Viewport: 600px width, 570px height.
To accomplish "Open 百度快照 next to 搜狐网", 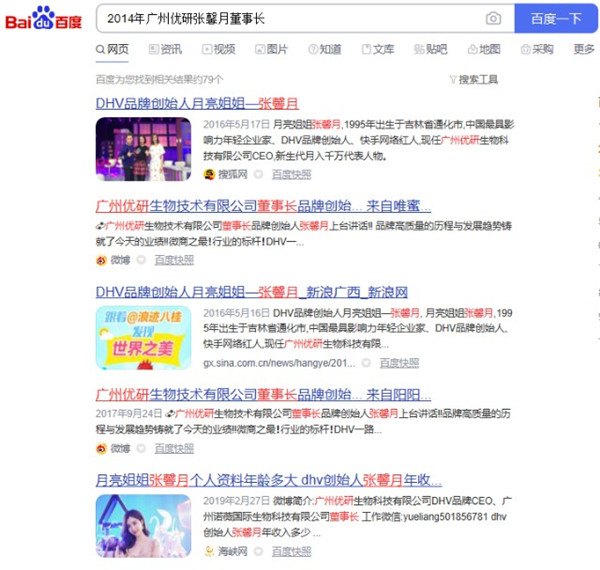I will pyautogui.click(x=291, y=174).
